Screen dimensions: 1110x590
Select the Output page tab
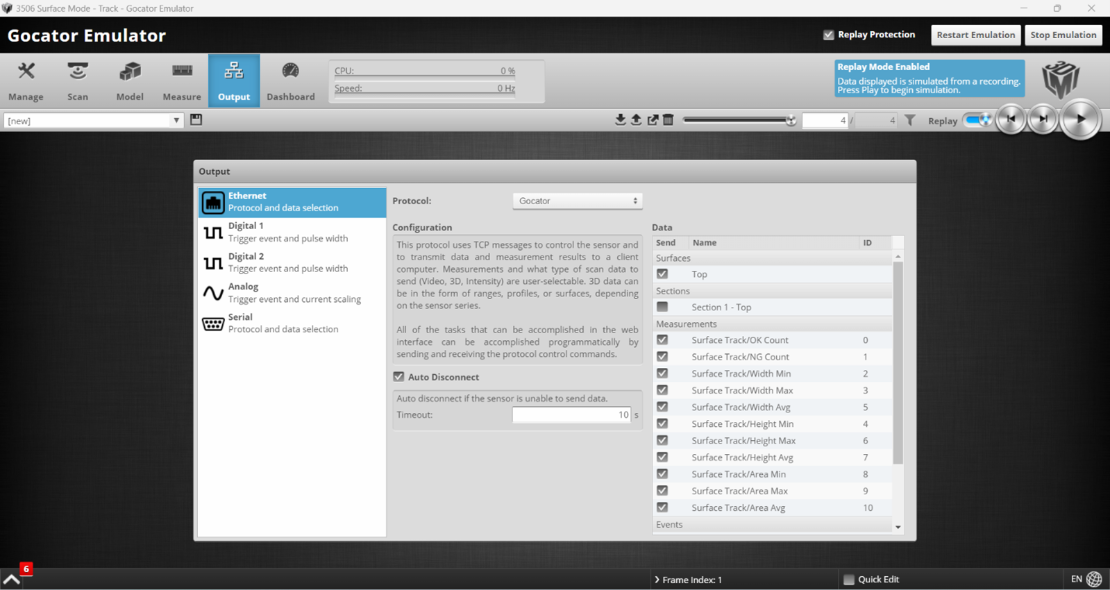click(x=234, y=81)
